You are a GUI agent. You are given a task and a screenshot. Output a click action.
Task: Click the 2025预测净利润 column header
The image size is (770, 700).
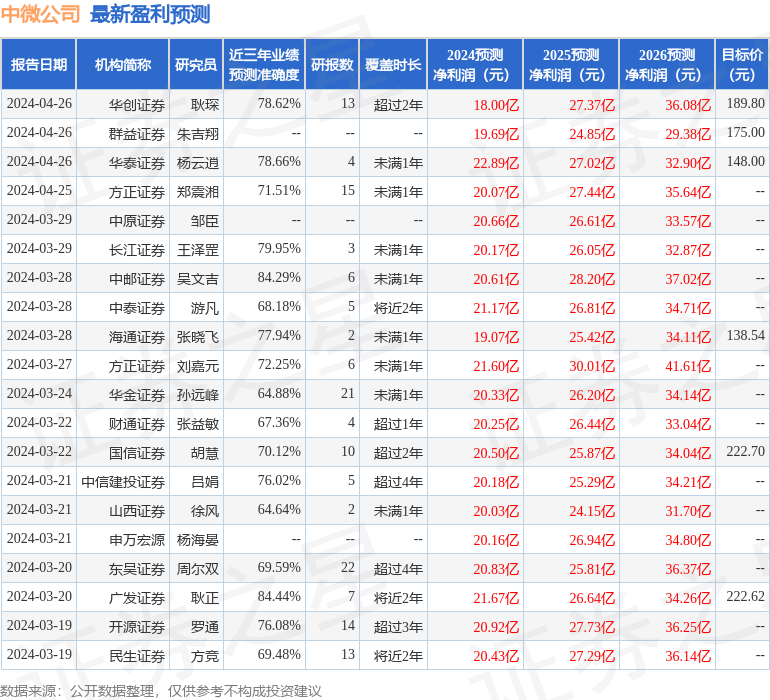(571, 64)
